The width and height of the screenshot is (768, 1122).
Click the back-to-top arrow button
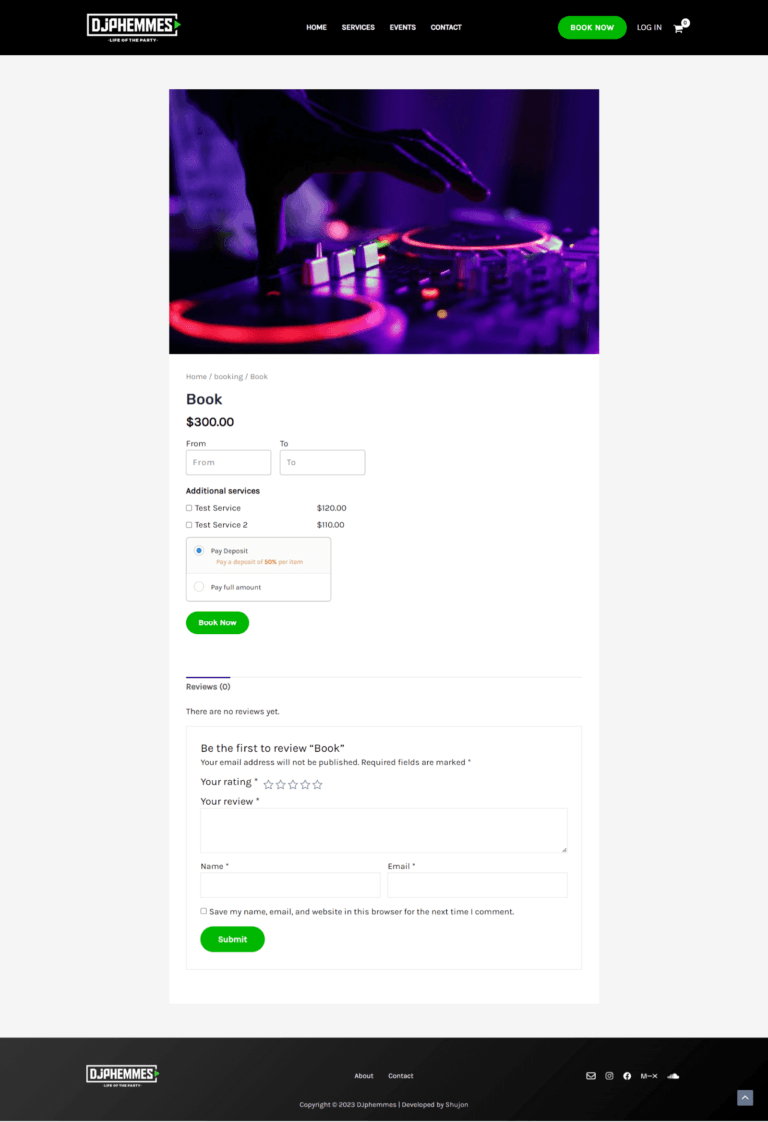pyautogui.click(x=745, y=1098)
